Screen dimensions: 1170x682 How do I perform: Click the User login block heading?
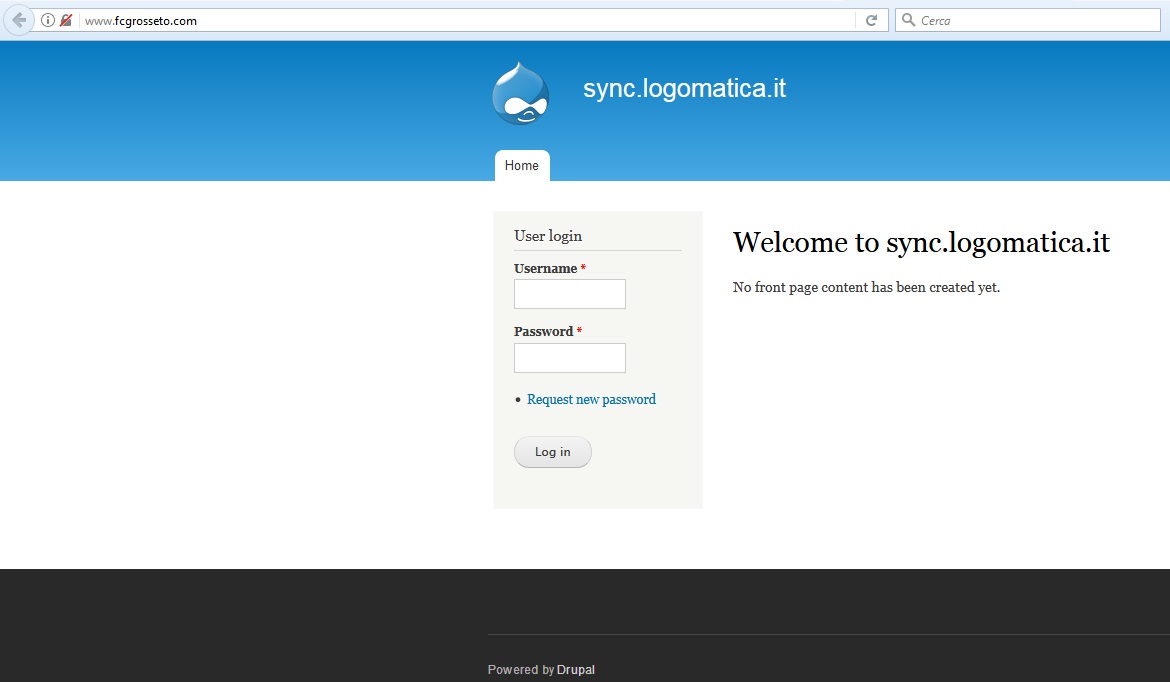click(x=548, y=236)
